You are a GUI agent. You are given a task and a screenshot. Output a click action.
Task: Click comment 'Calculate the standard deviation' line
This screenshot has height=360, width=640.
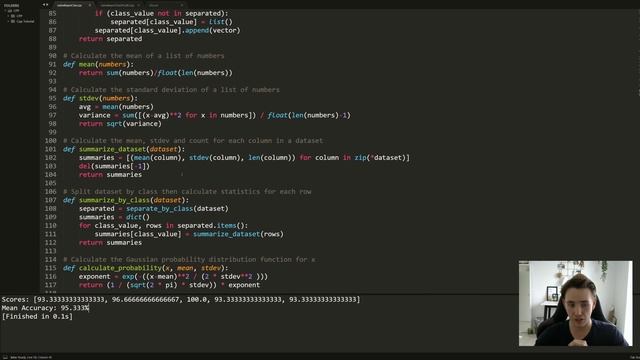point(171,89)
